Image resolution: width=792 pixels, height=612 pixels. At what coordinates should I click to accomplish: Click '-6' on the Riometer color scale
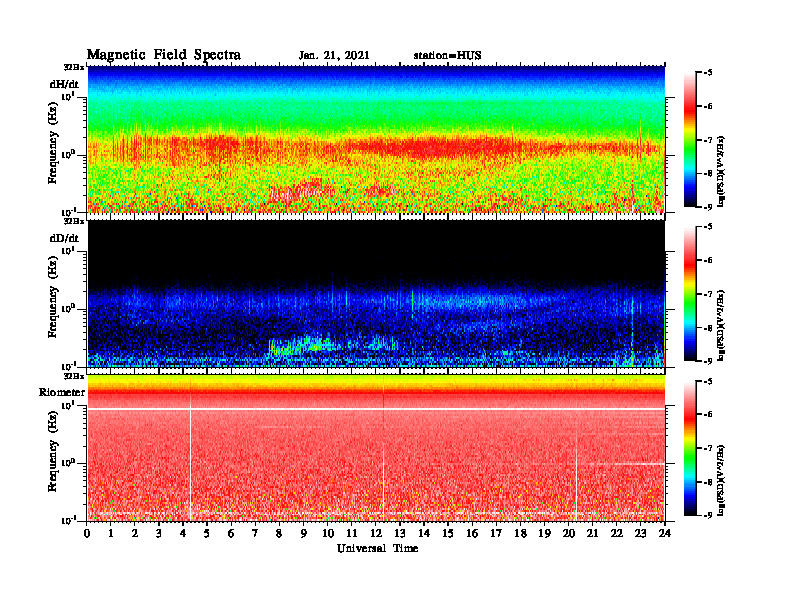pos(708,415)
